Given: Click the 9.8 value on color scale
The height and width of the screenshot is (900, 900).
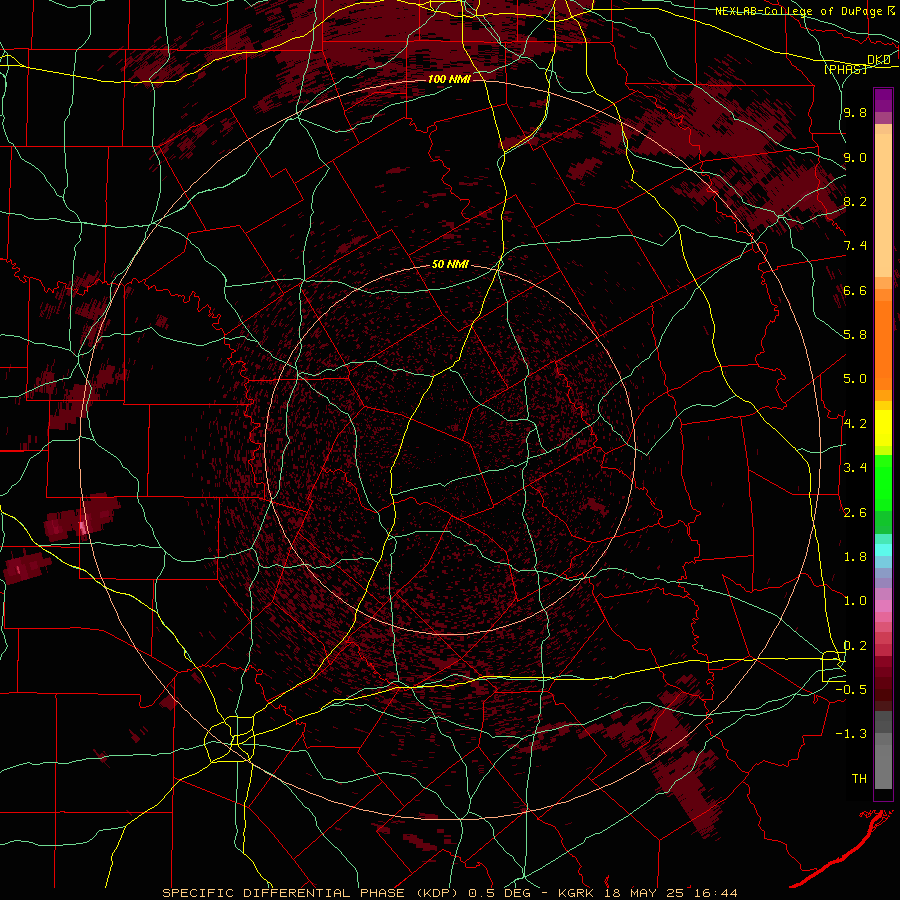Looking at the screenshot, I should [x=855, y=112].
